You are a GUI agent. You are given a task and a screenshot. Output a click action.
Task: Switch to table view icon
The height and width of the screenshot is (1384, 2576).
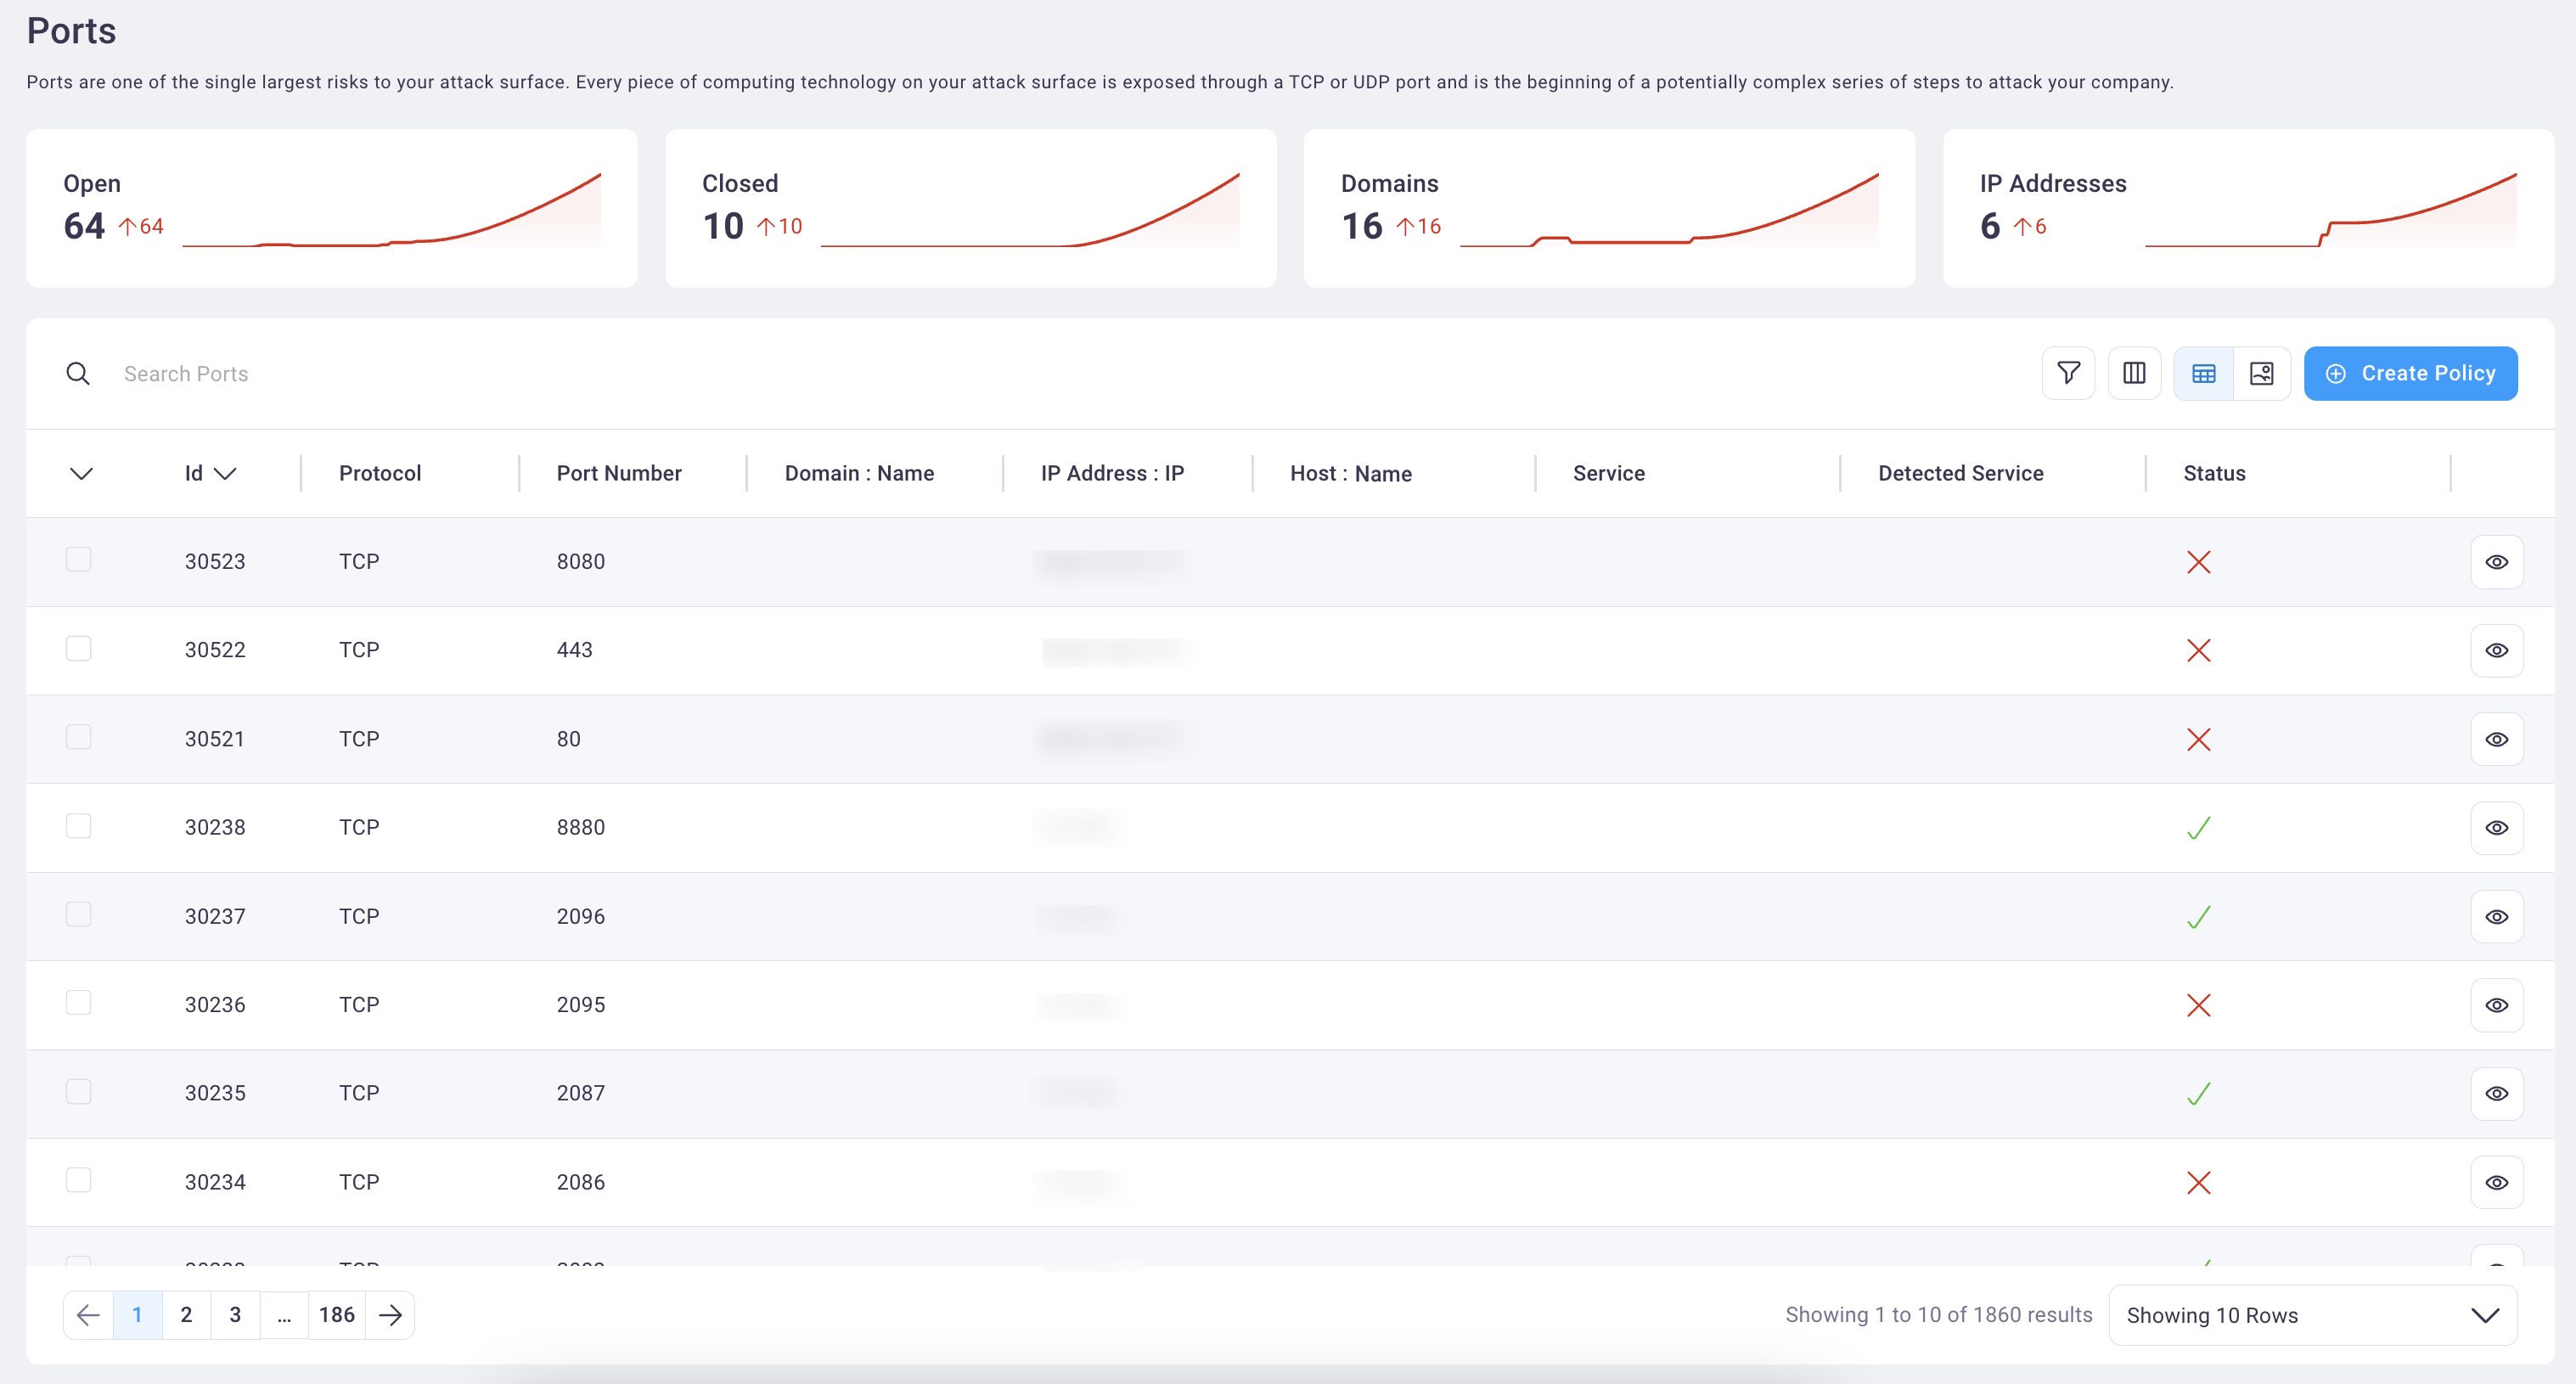(x=2204, y=373)
